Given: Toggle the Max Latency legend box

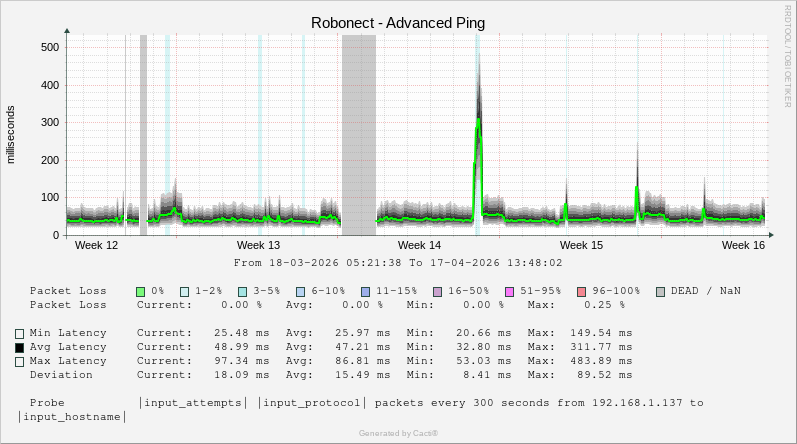Looking at the screenshot, I should [x=20, y=361].
